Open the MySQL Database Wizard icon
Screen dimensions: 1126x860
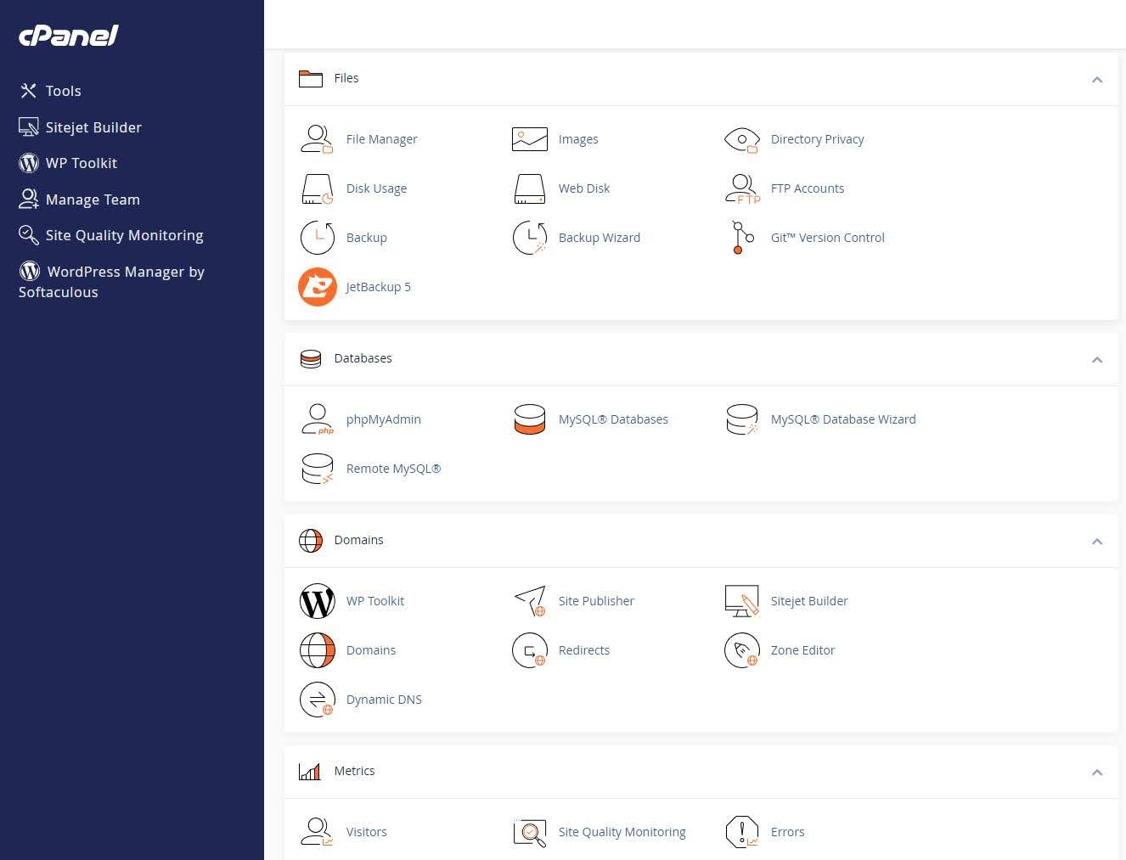tap(742, 419)
